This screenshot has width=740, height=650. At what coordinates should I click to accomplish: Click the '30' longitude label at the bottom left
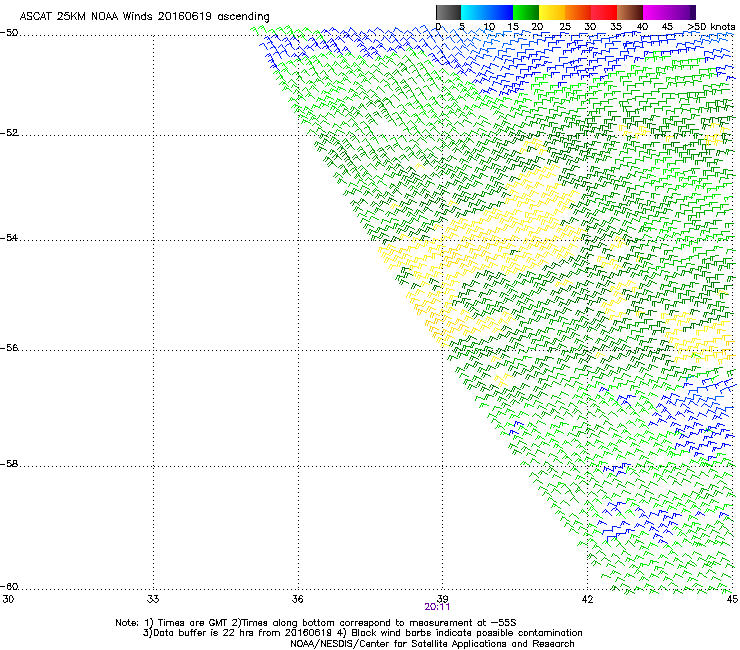pyautogui.click(x=8, y=599)
